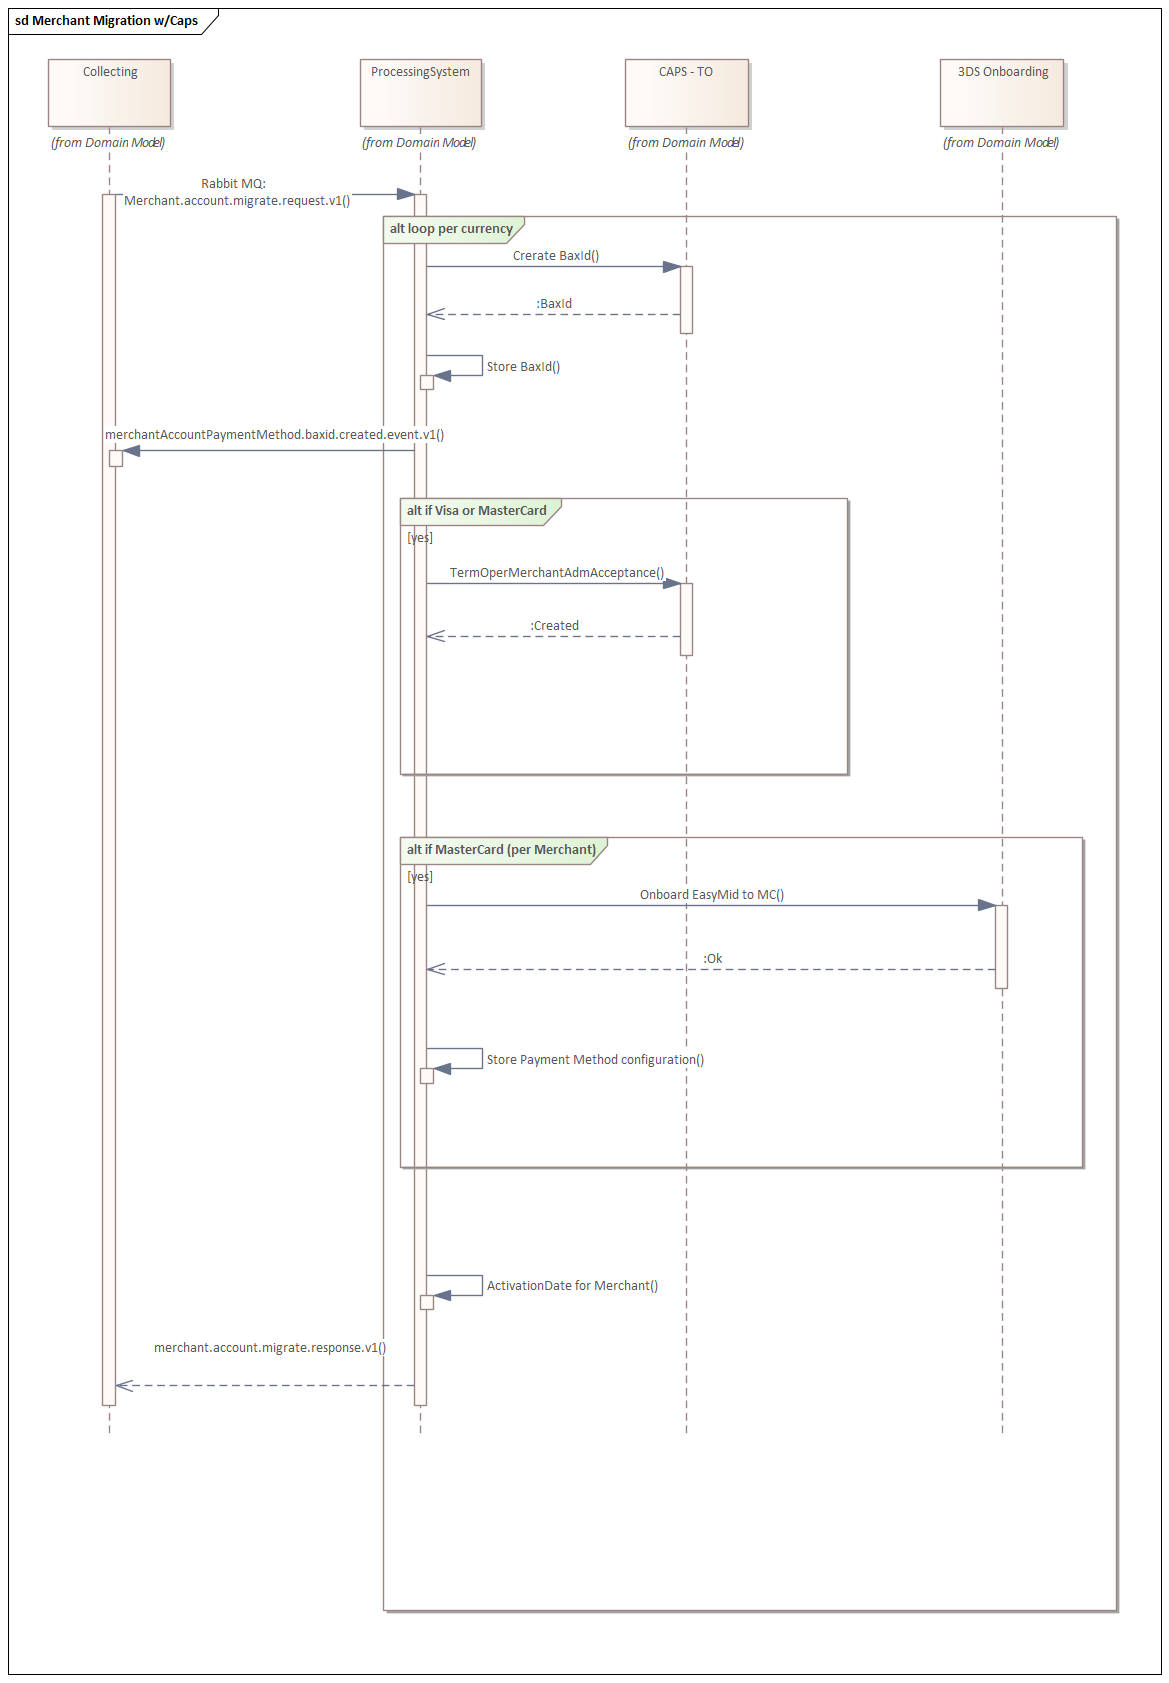Click the 'sd Merchant Migration w/Caps' frame title
Viewport: 1169px width, 1683px height.
point(107,21)
